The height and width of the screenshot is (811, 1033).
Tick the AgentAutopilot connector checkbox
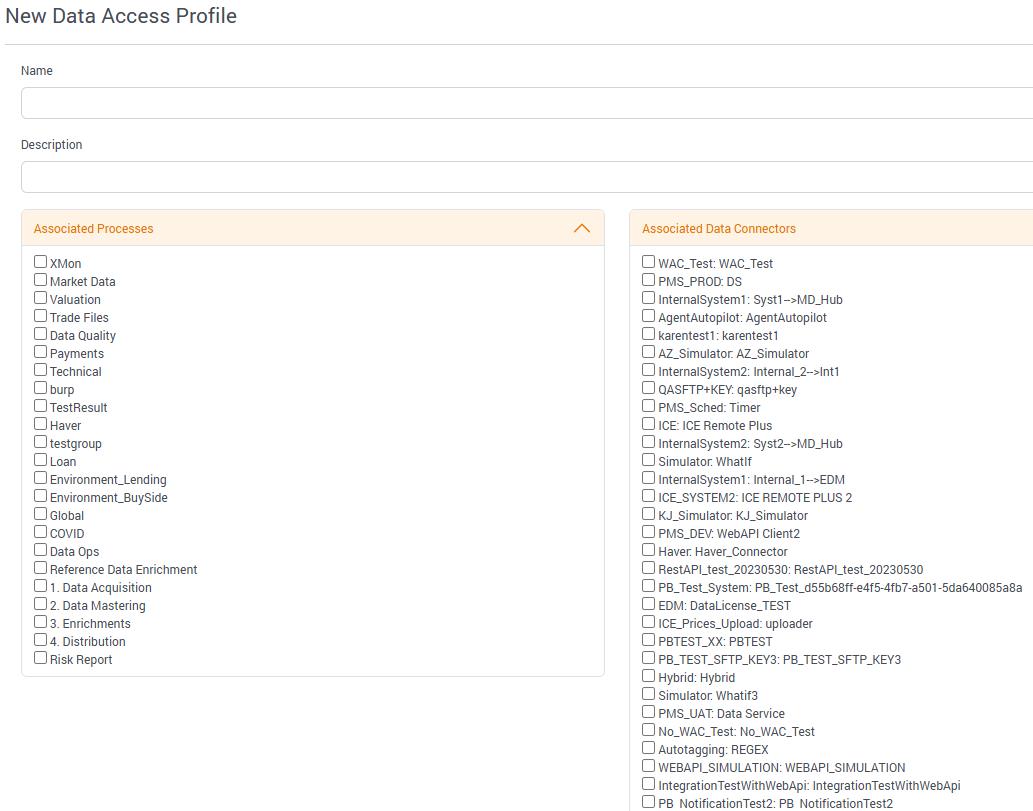[x=649, y=316]
